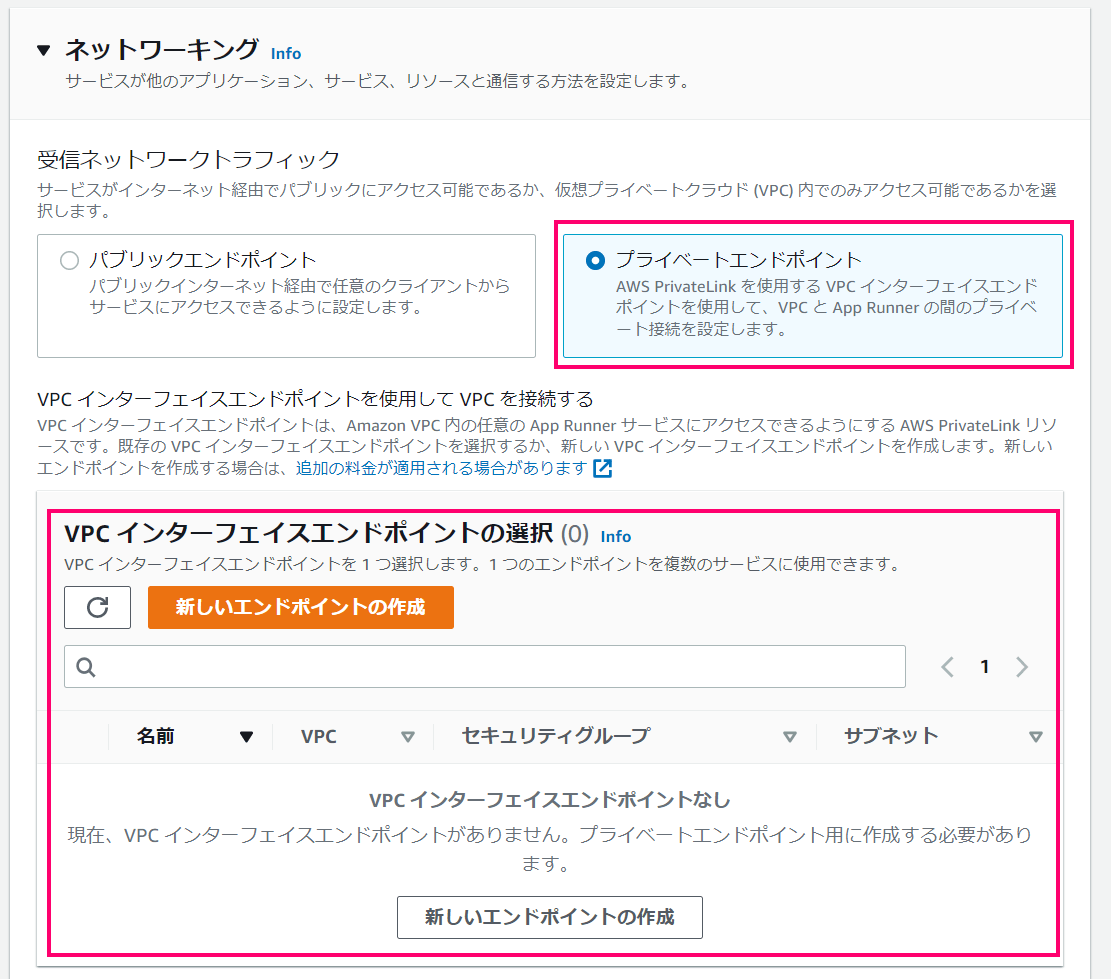Collapse the ネットワーキング section triangle
This screenshot has height=979, width=1111.
point(44,50)
